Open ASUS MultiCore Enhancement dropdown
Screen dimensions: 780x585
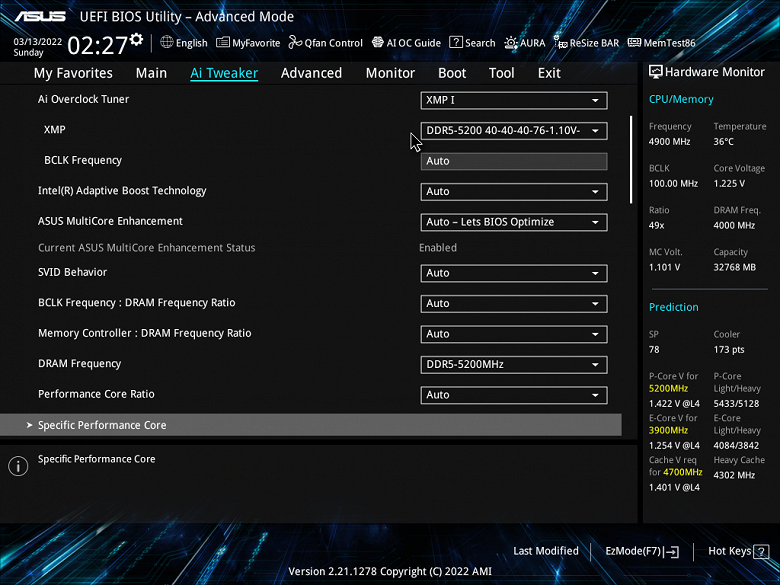click(514, 222)
